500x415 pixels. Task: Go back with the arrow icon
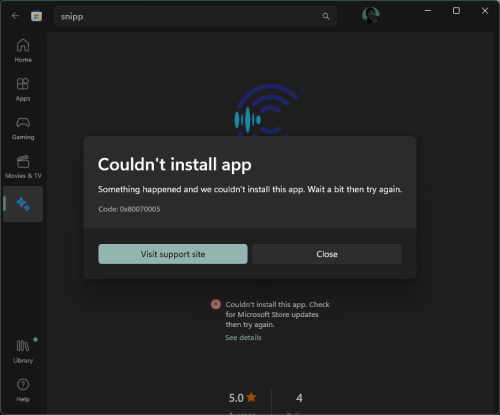15,16
